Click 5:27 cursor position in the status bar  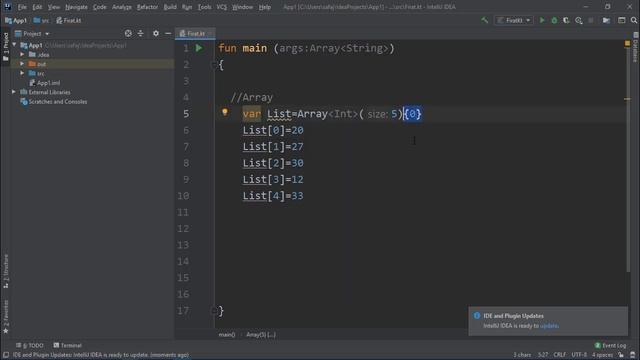[x=543, y=355]
